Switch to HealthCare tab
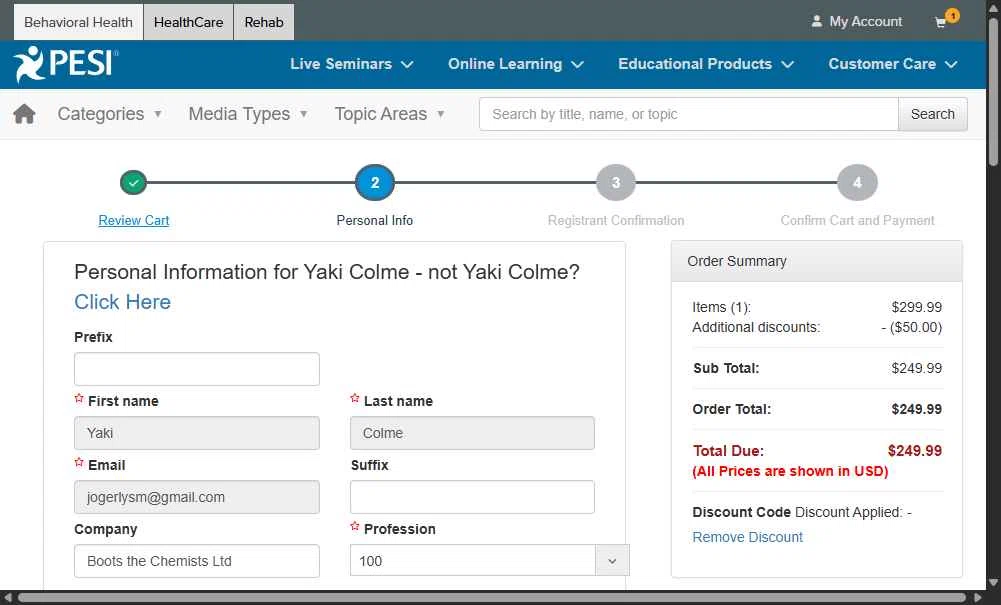This screenshot has width=1001, height=605. click(188, 22)
